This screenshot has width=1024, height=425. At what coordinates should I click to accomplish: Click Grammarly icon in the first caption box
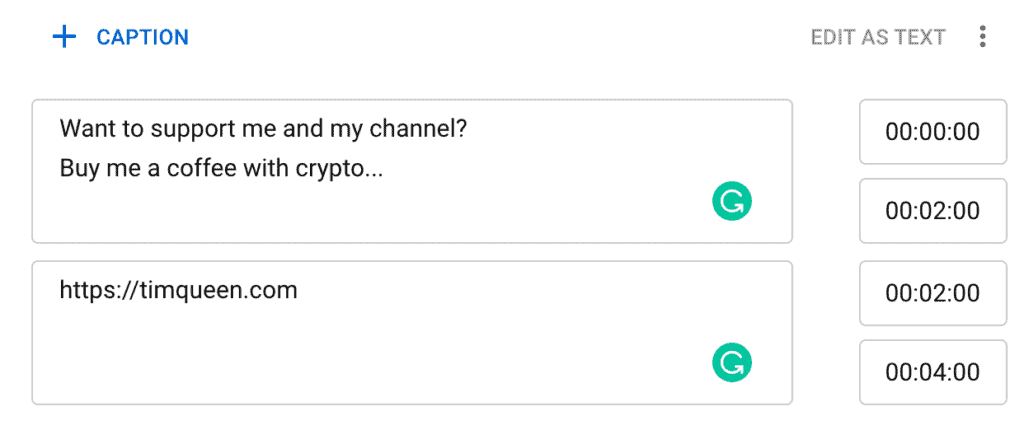(731, 203)
